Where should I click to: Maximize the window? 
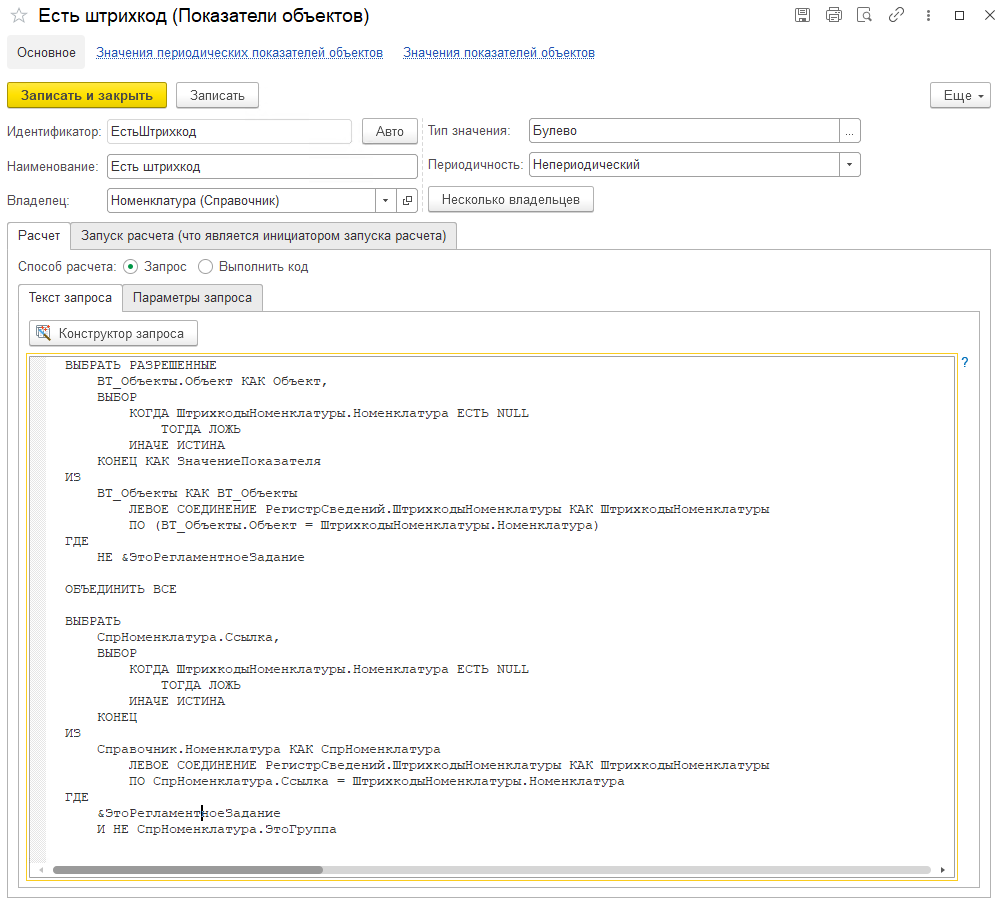click(959, 15)
